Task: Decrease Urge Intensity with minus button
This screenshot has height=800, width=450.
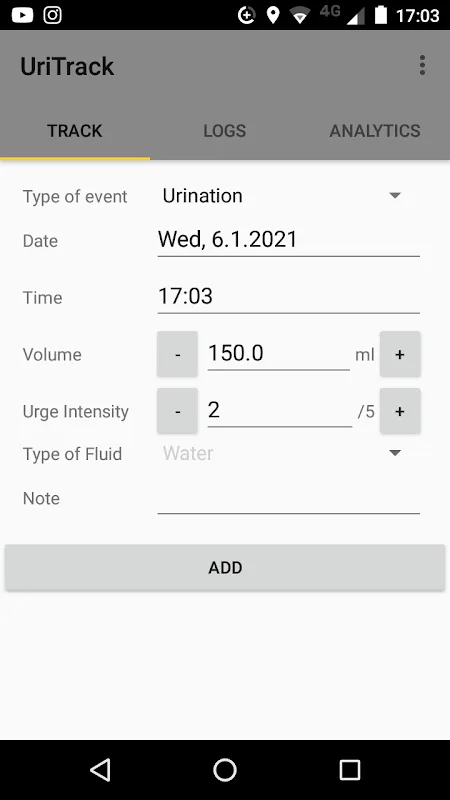Action: [177, 411]
